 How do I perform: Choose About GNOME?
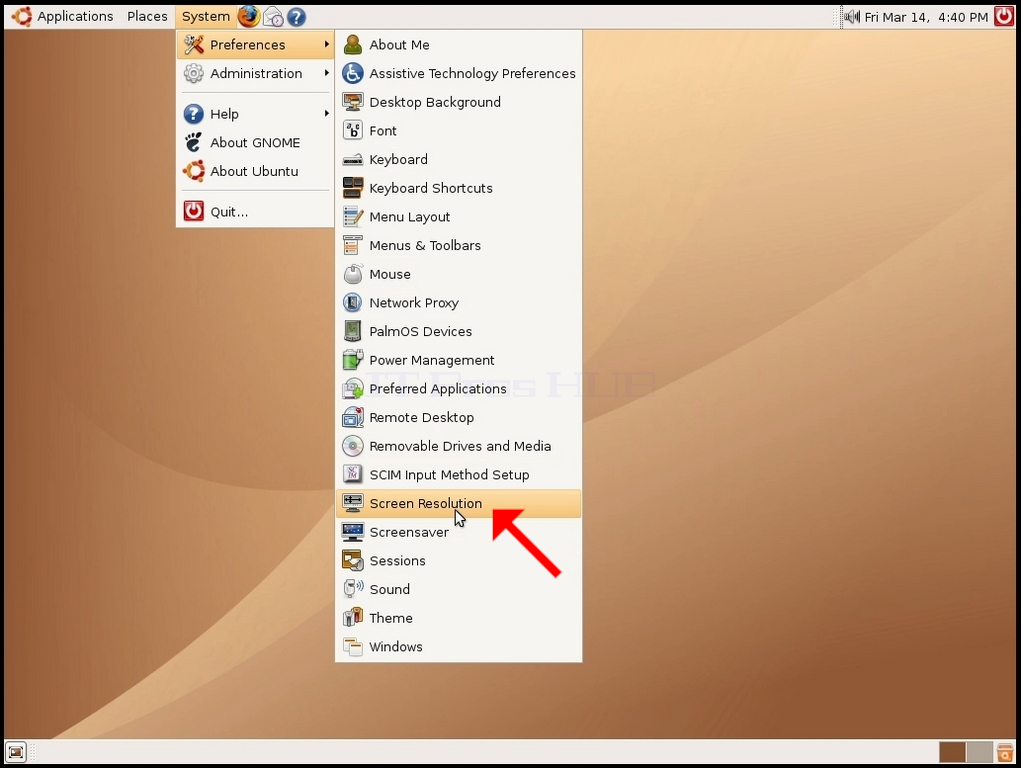coord(255,143)
